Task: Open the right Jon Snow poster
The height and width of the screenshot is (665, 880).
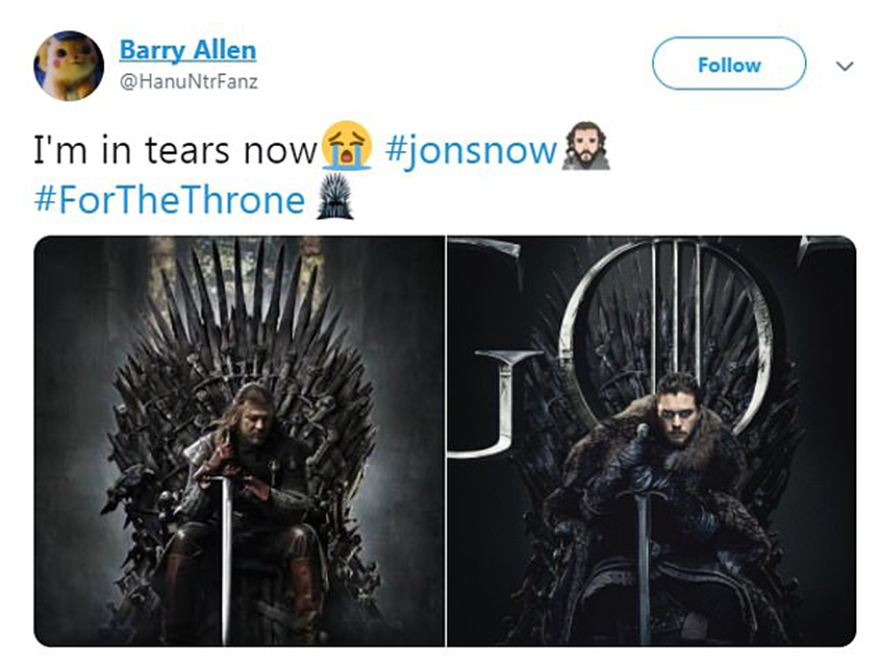Action: 652,440
